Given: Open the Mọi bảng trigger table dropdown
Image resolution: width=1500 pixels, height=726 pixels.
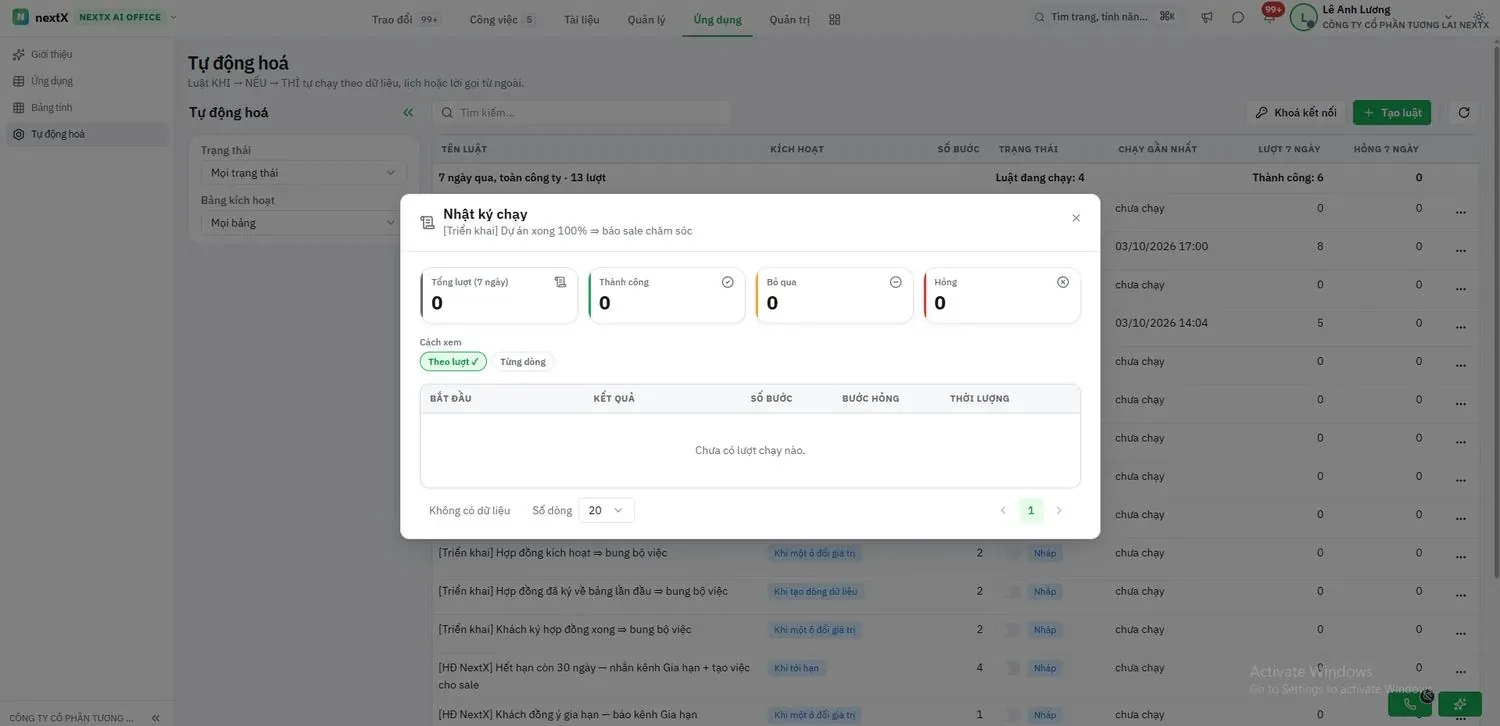Looking at the screenshot, I should (303, 223).
